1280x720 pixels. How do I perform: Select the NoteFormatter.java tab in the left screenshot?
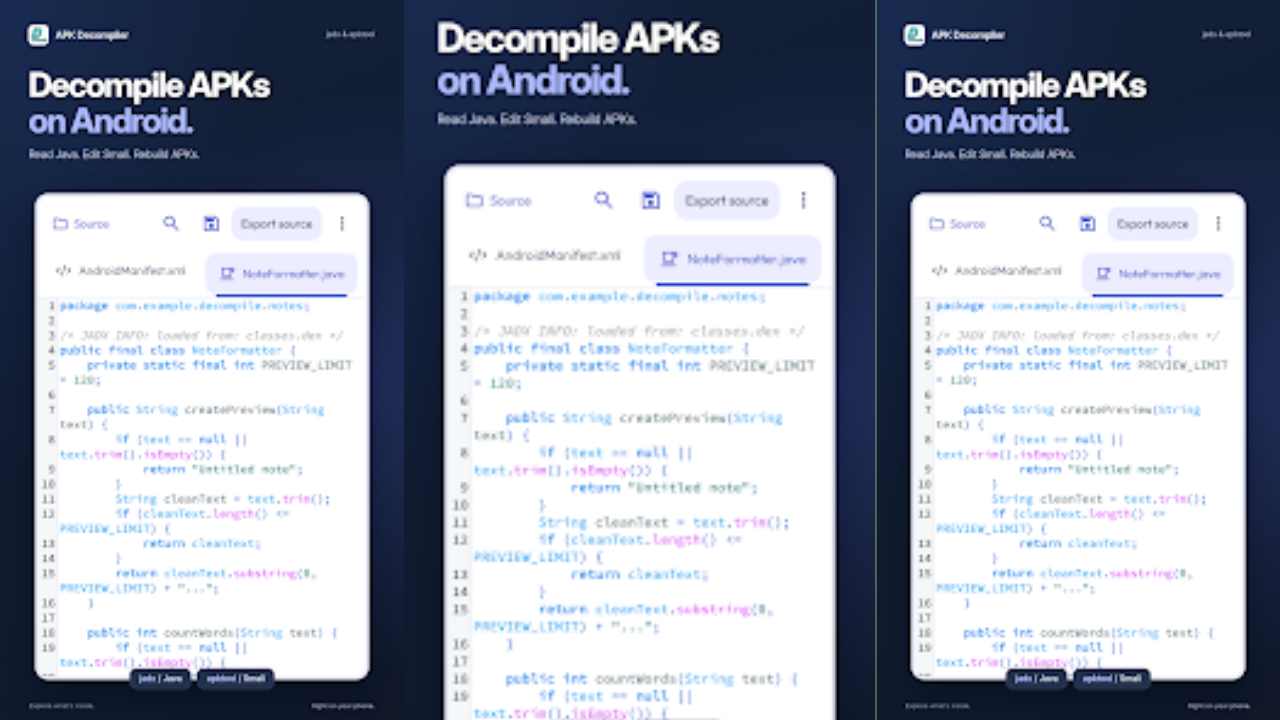(281, 274)
